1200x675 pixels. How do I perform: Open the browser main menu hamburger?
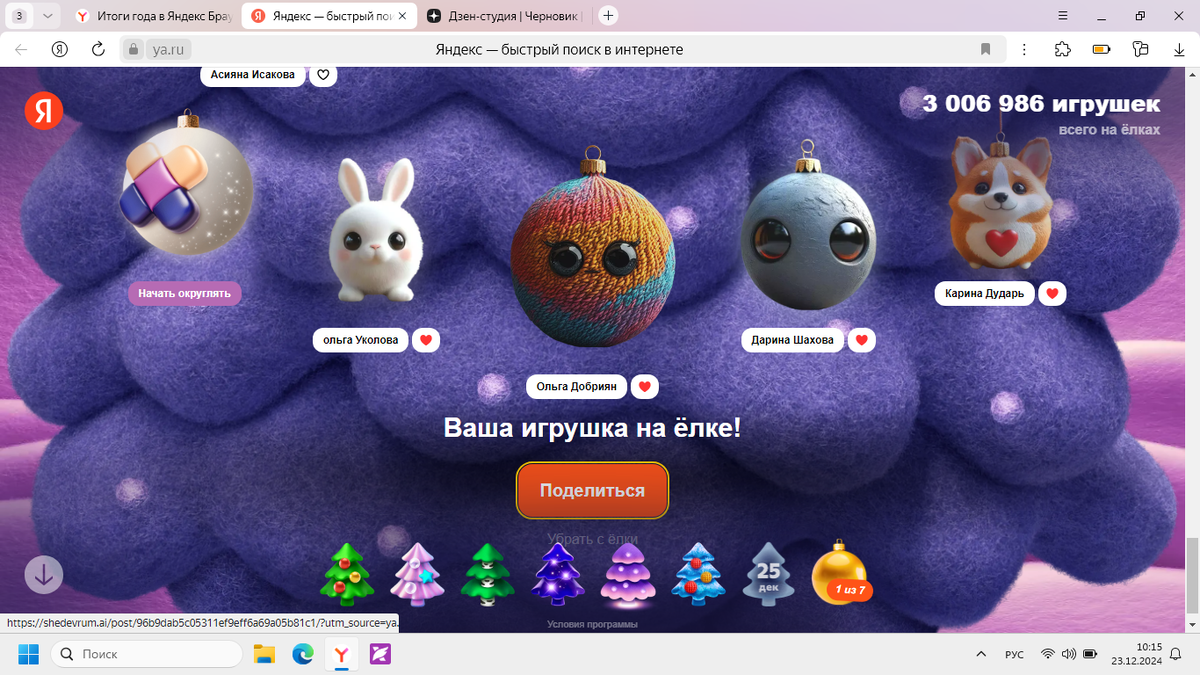1063,16
